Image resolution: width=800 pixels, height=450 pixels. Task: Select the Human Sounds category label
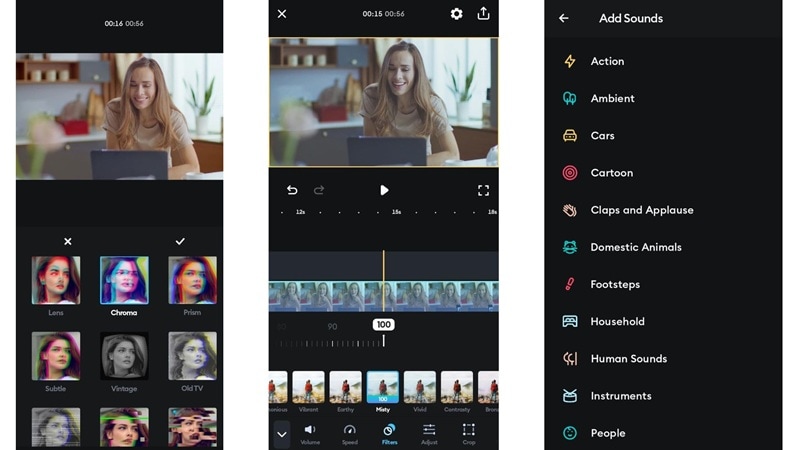629,359
